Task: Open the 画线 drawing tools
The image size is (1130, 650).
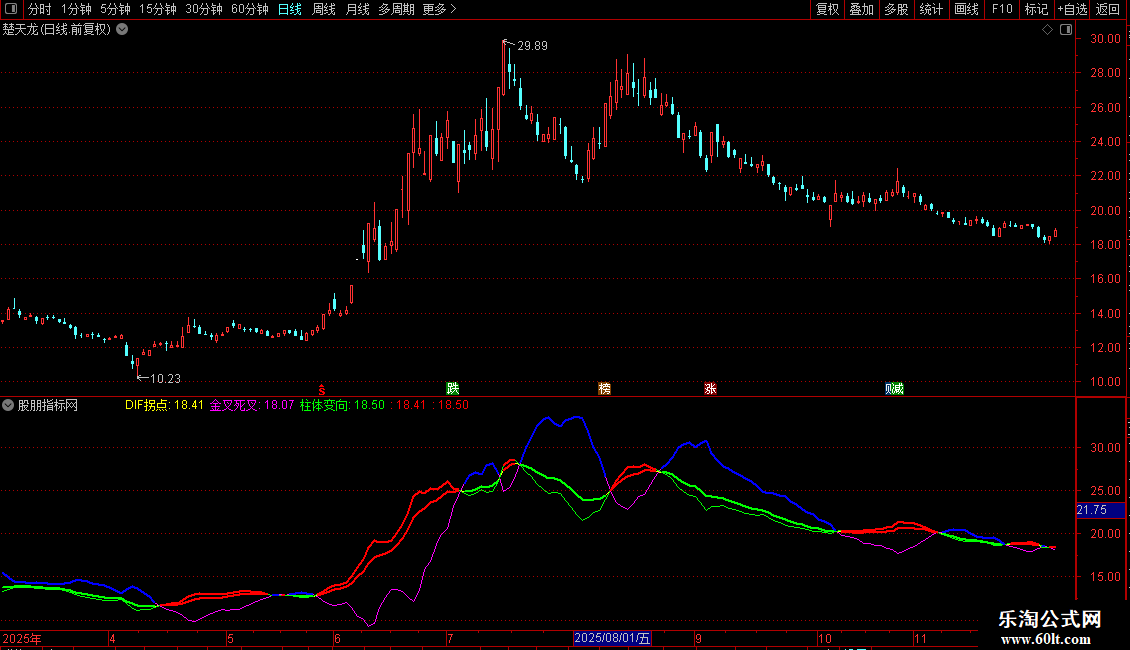Action: coord(966,10)
